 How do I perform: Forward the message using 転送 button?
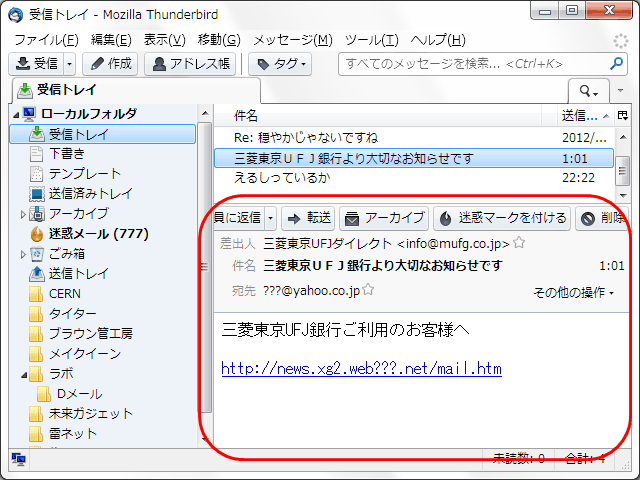coord(308,218)
